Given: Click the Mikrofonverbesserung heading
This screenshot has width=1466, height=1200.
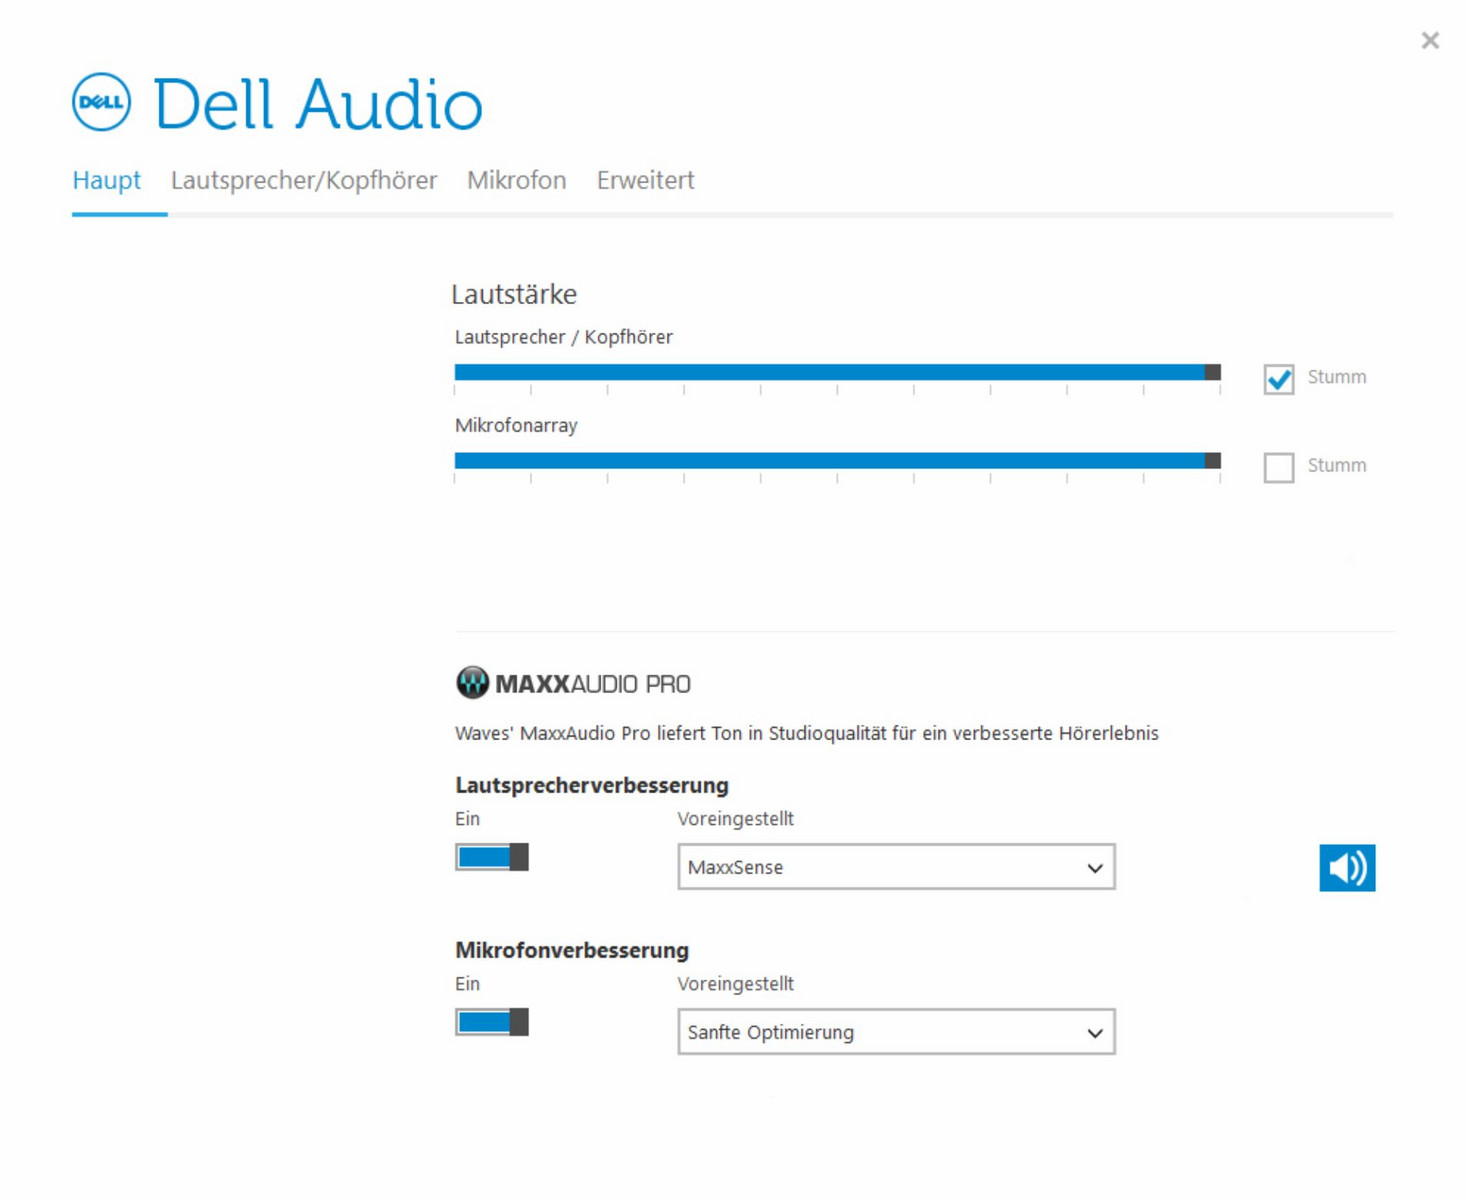Looking at the screenshot, I should pyautogui.click(x=572, y=950).
